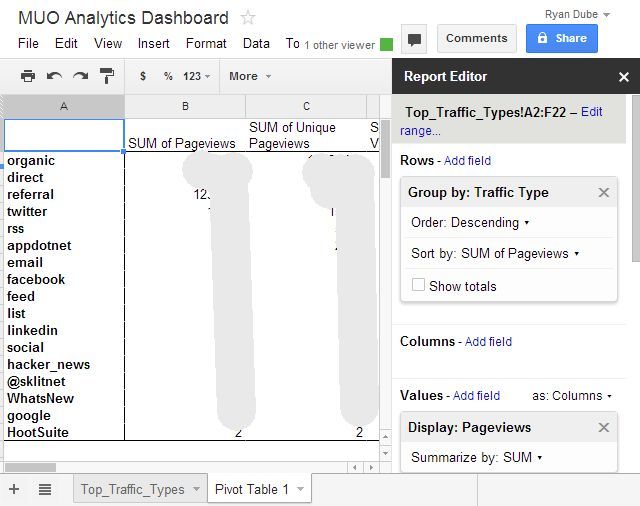Click the scroll up arrow below the grid
The image size is (640, 506).
(x=385, y=437)
